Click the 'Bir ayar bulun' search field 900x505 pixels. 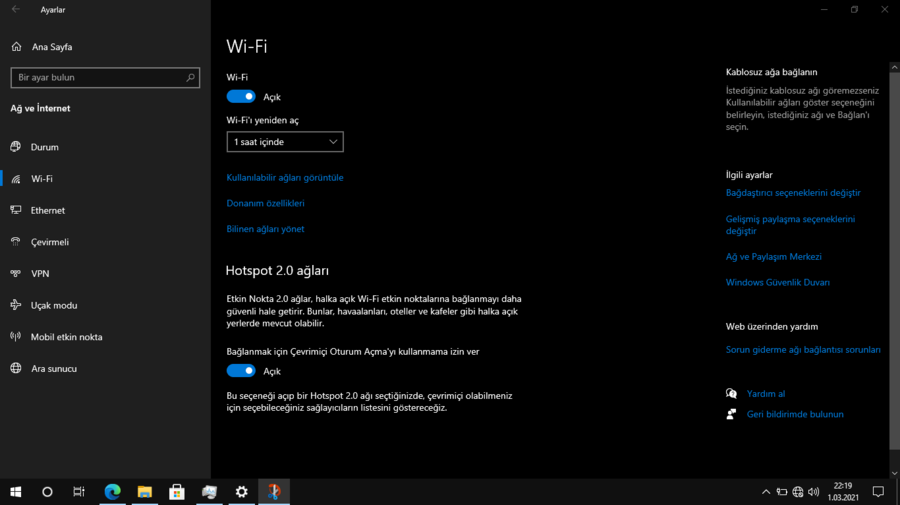click(x=105, y=77)
